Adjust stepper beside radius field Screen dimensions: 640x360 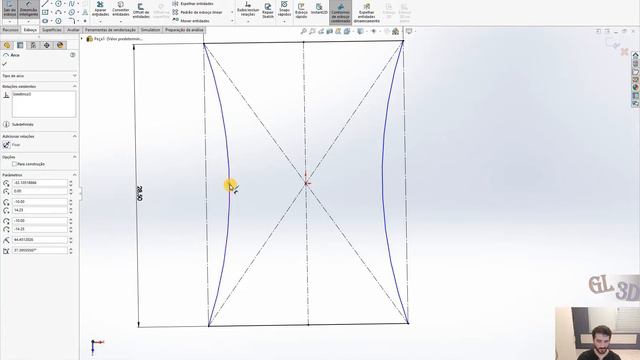71,240
